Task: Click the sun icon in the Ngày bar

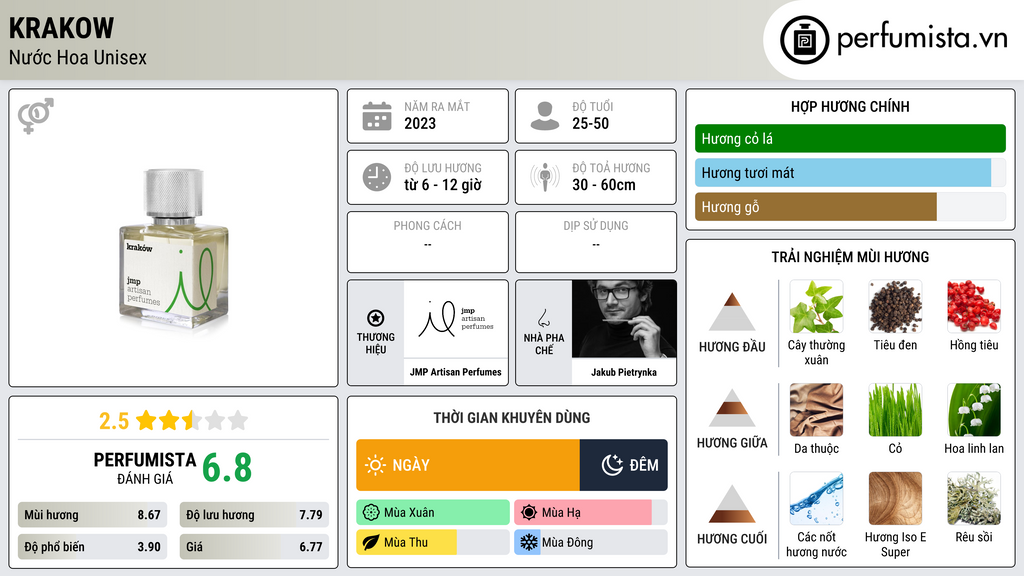Action: click(x=376, y=465)
